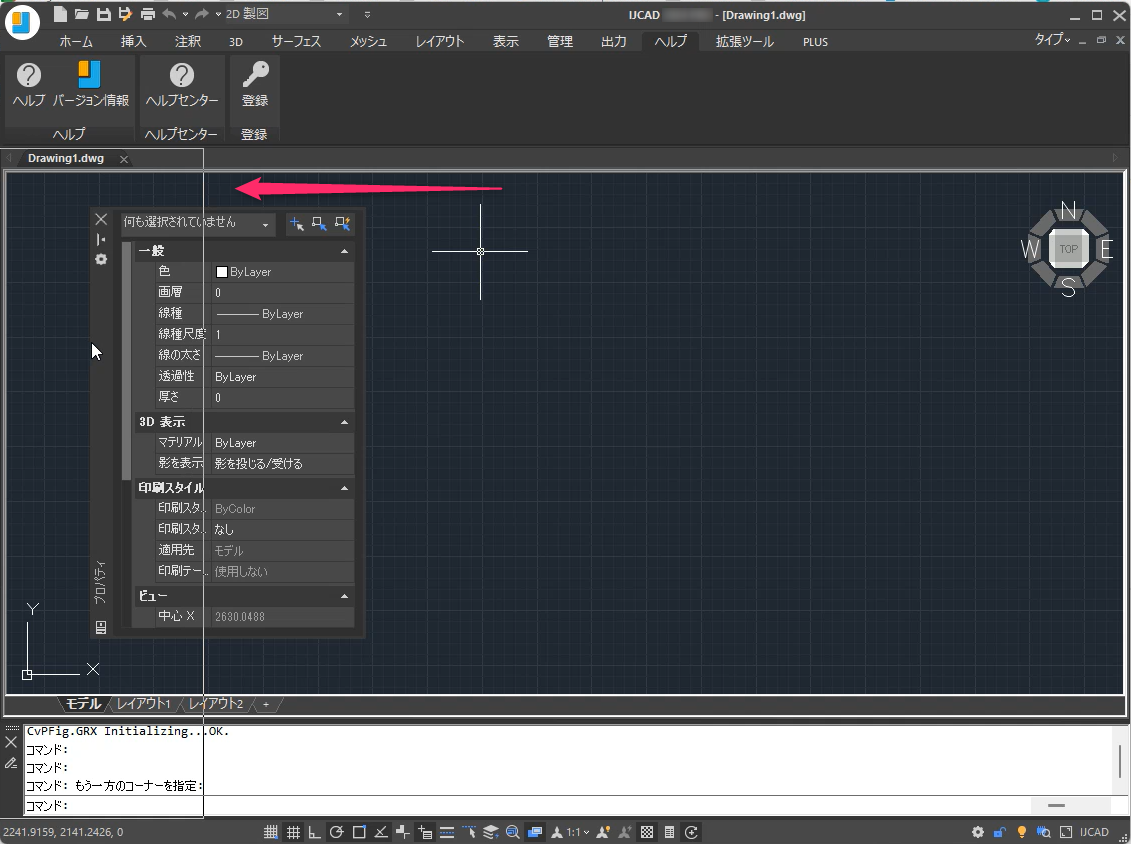Click the 線種 ByLayer value field
This screenshot has width=1131, height=844.
[283, 314]
